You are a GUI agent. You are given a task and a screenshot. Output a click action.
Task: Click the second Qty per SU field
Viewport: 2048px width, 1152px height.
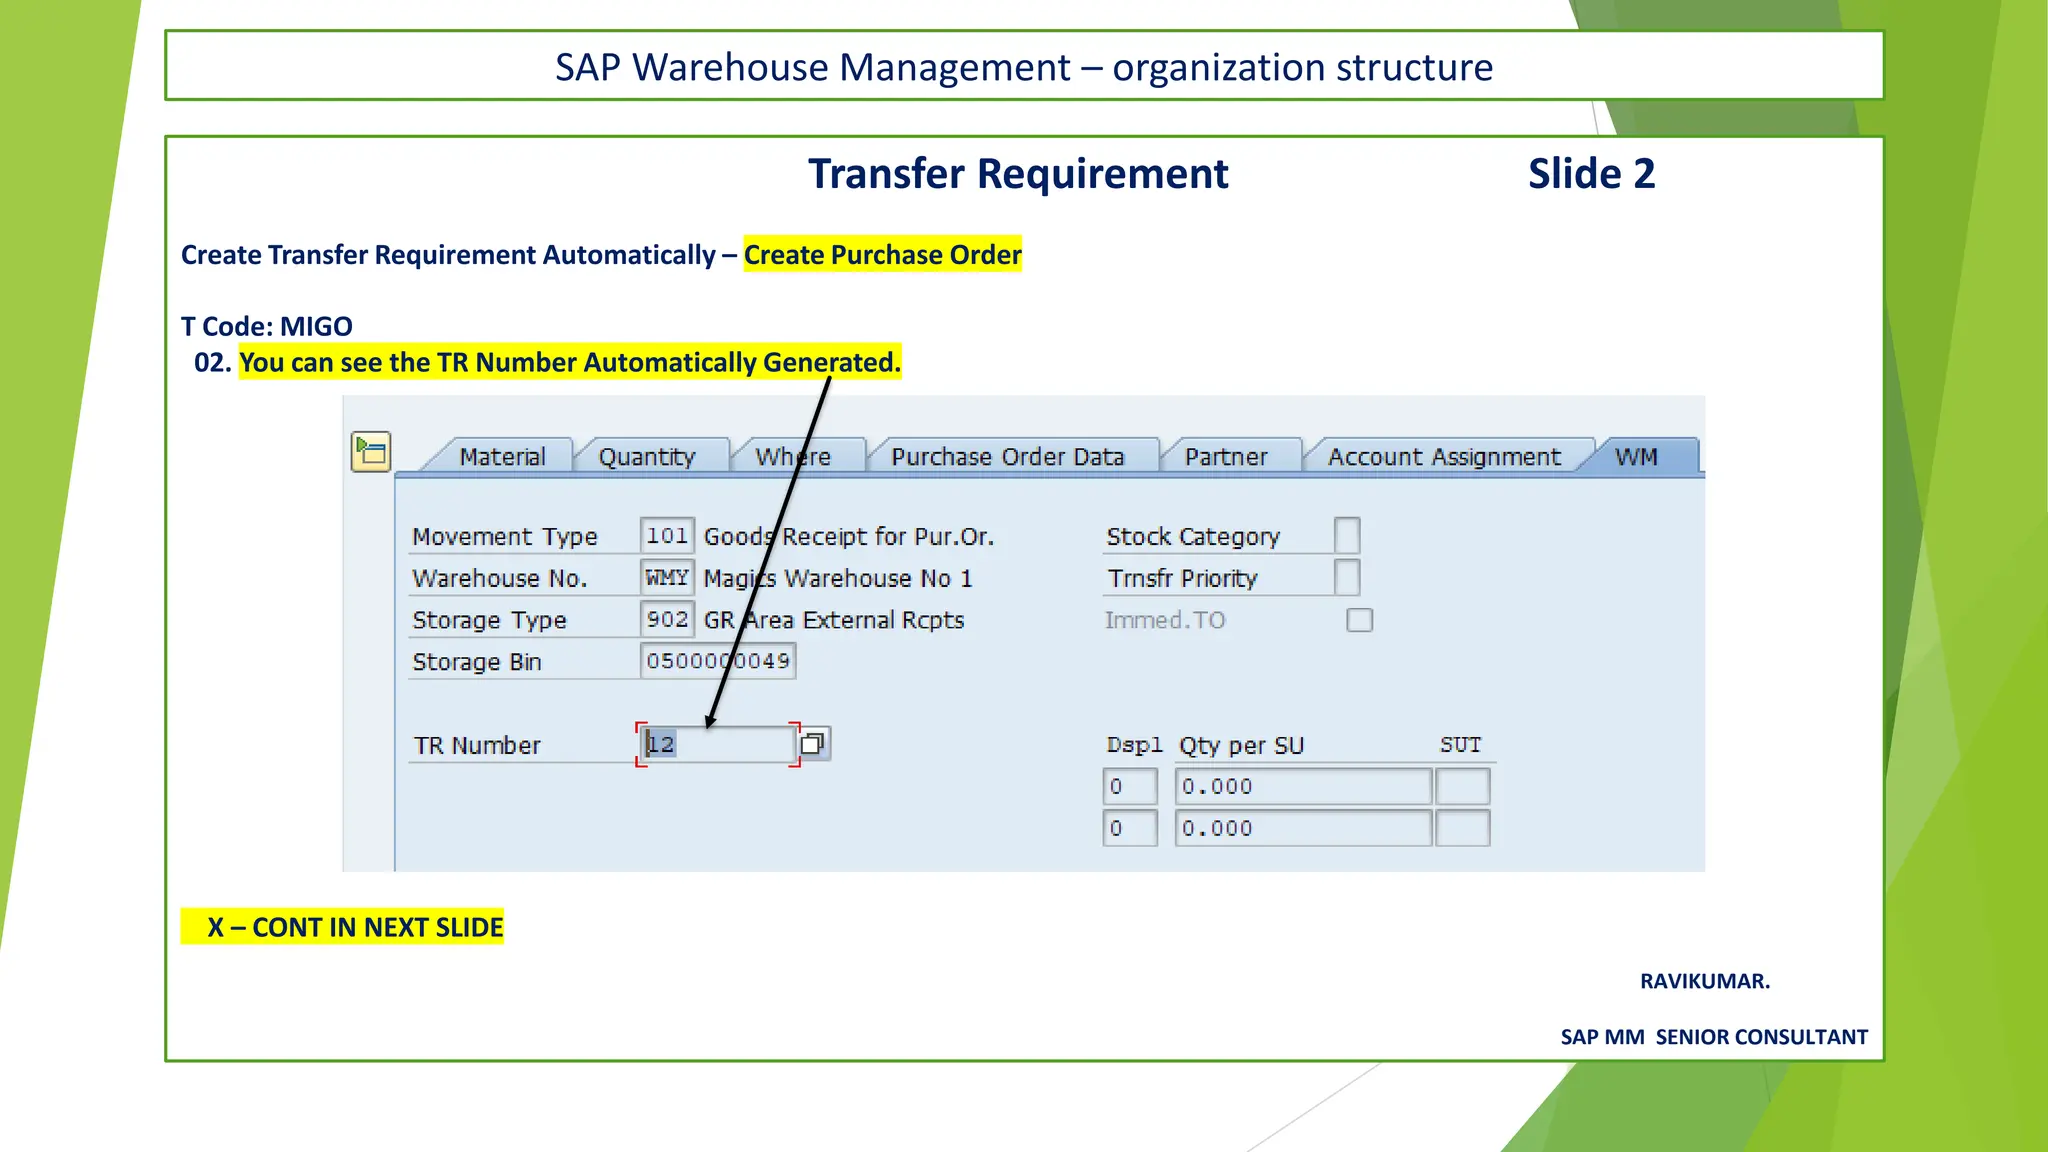[1303, 829]
